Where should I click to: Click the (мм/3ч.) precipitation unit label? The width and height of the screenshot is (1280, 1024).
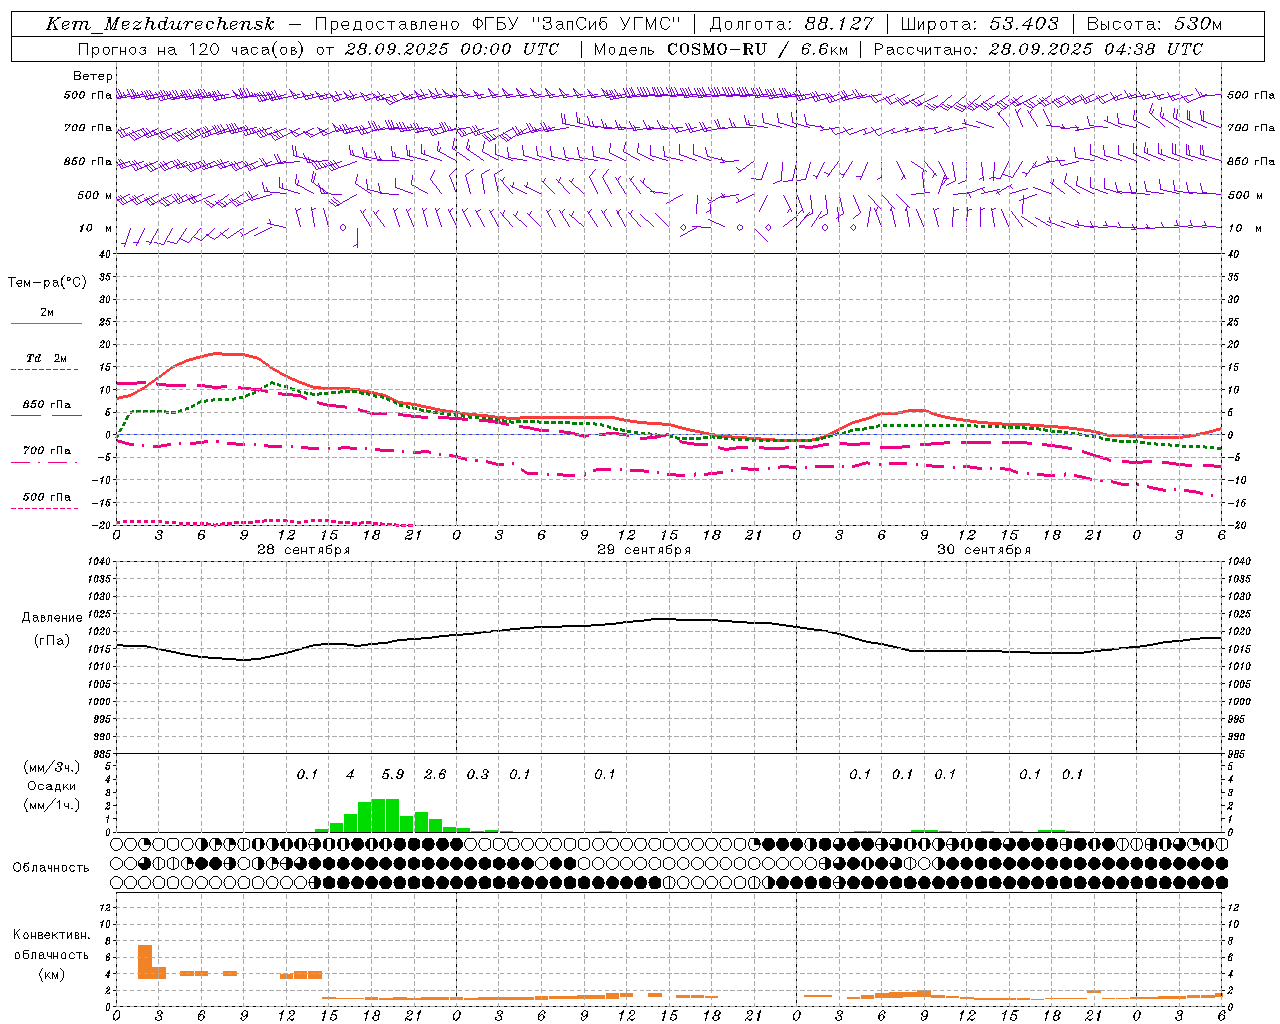point(52,767)
